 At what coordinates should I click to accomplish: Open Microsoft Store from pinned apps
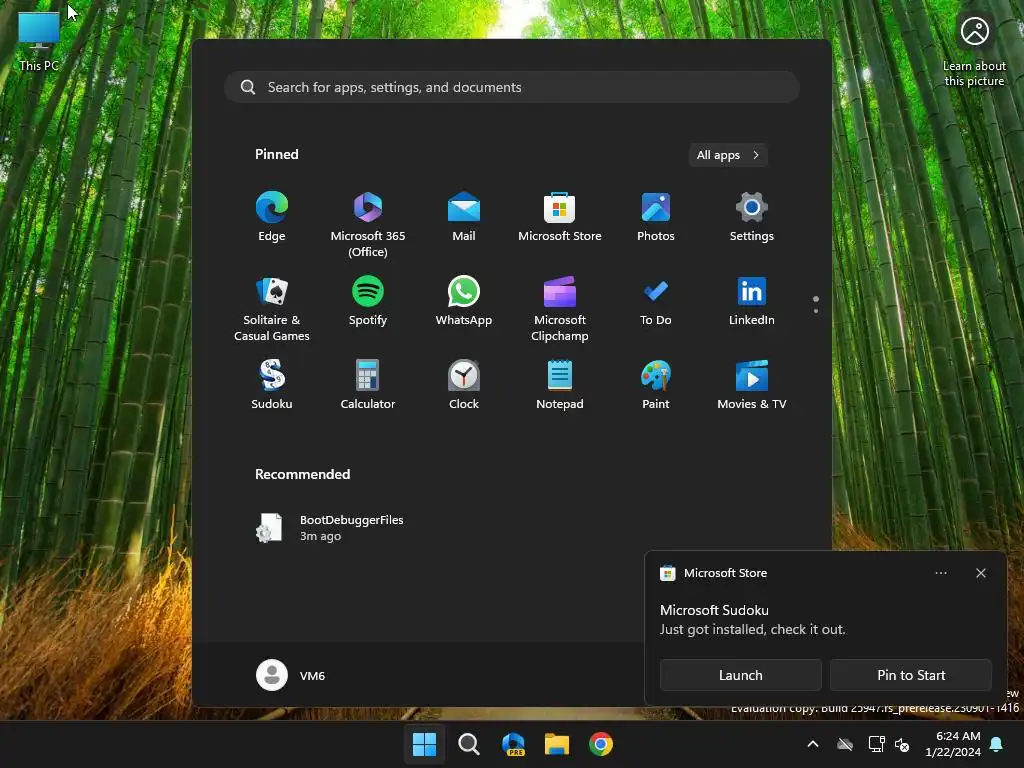point(560,217)
